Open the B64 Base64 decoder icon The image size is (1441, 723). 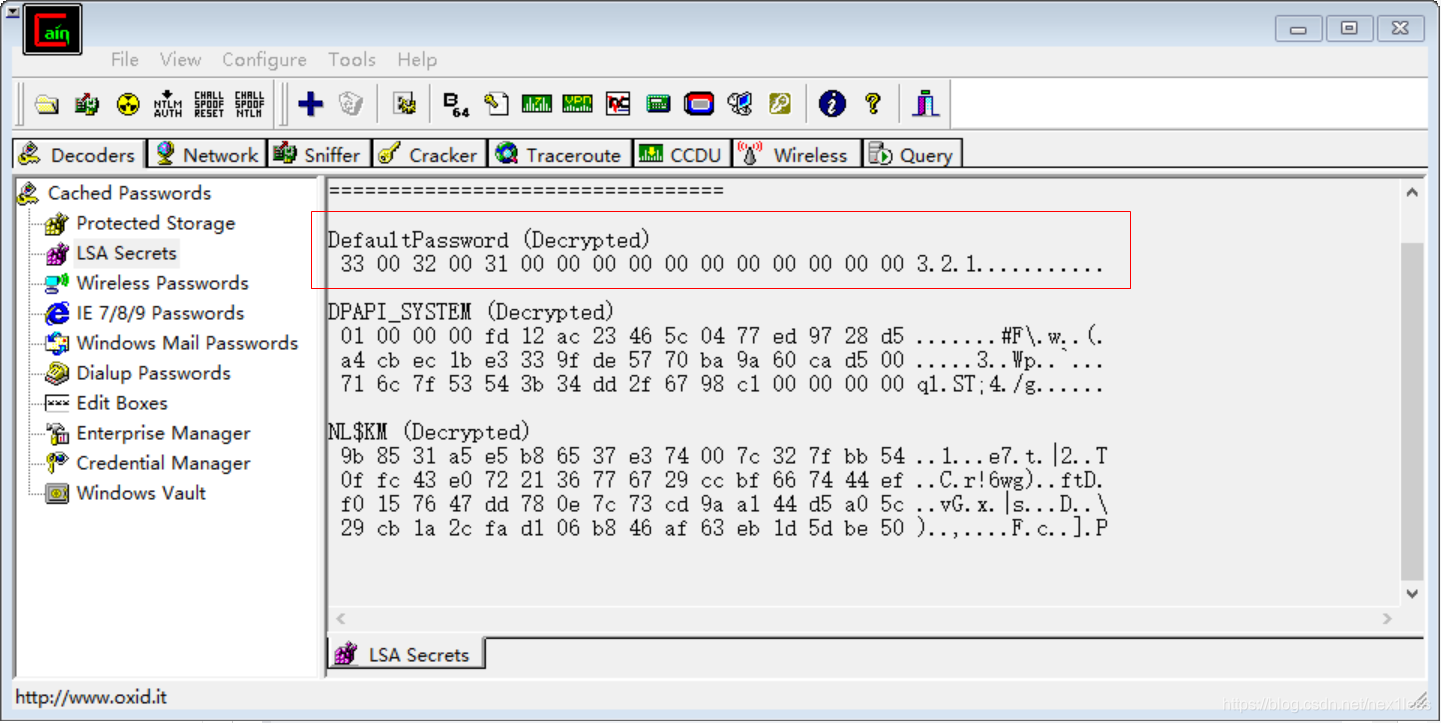(456, 103)
